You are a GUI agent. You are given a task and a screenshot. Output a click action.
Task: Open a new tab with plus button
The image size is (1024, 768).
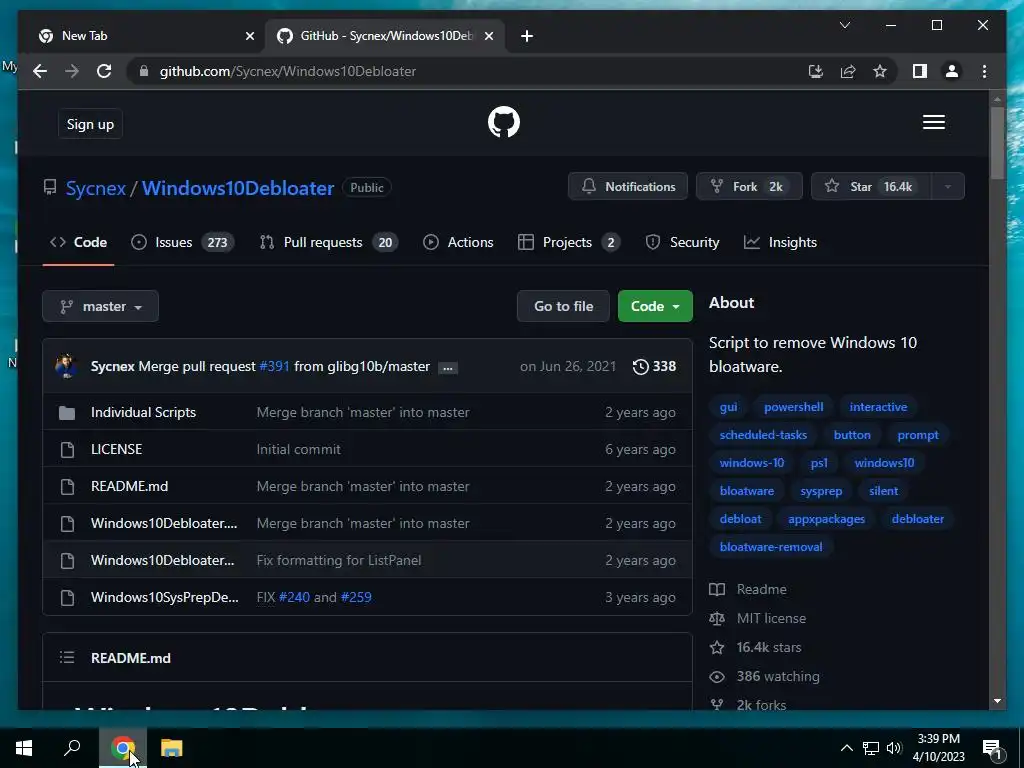[526, 36]
